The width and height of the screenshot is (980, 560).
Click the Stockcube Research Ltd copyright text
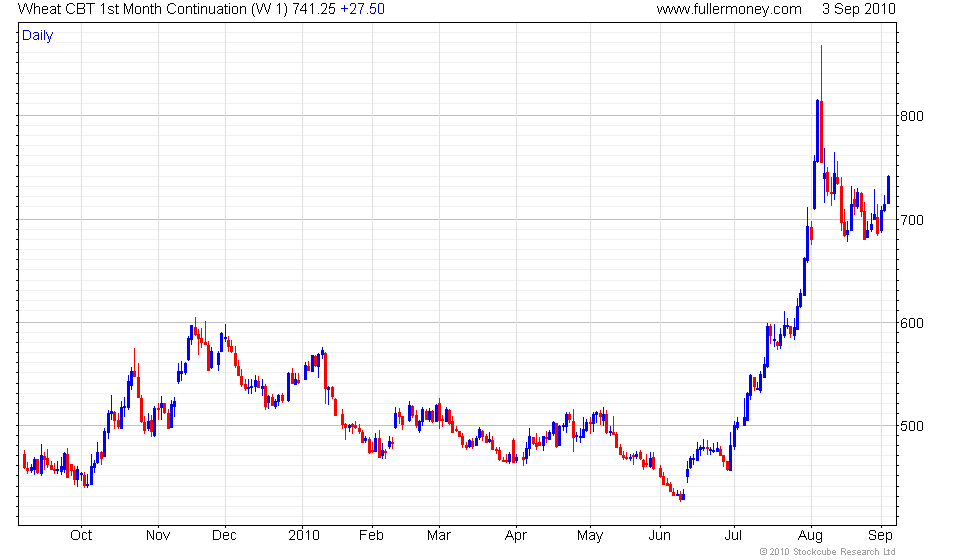[828, 552]
